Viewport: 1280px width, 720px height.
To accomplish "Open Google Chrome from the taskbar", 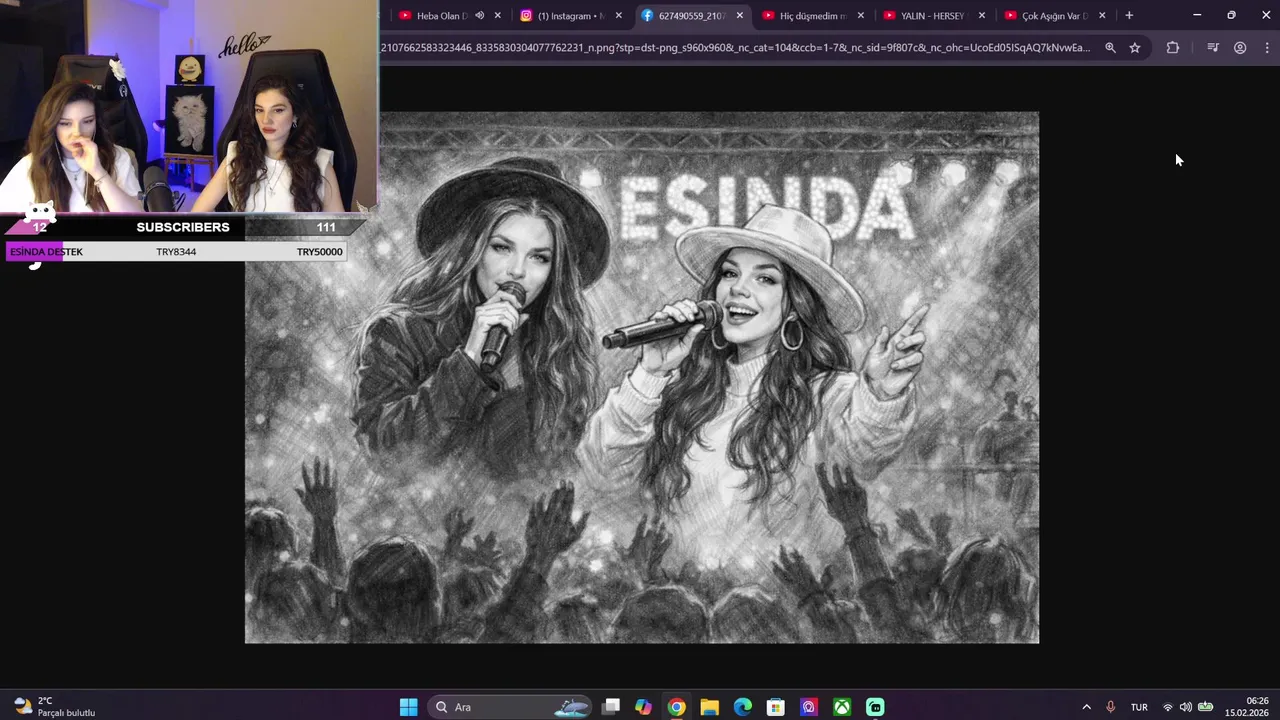I will (x=677, y=707).
